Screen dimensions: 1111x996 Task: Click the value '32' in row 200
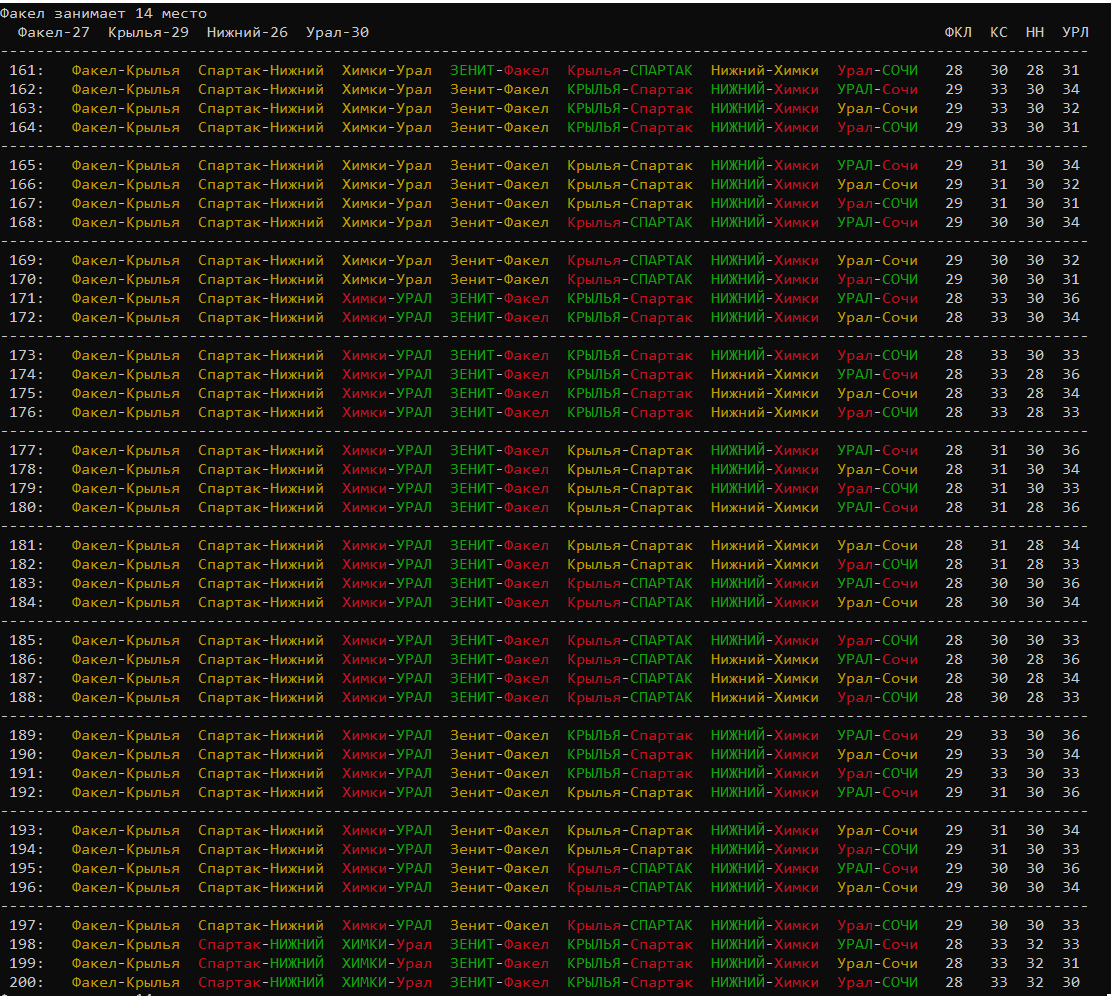(x=1035, y=983)
